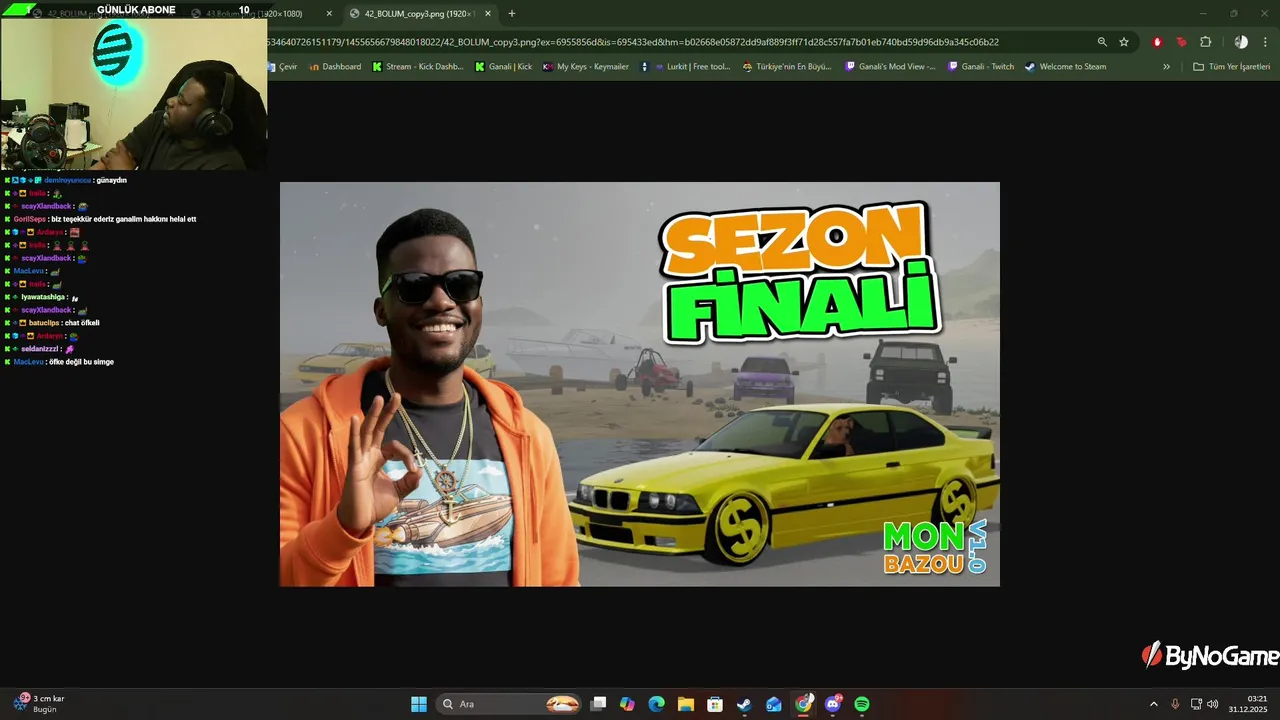Open Chrome three-dot menu
The height and width of the screenshot is (720, 1280).
[x=1266, y=42]
